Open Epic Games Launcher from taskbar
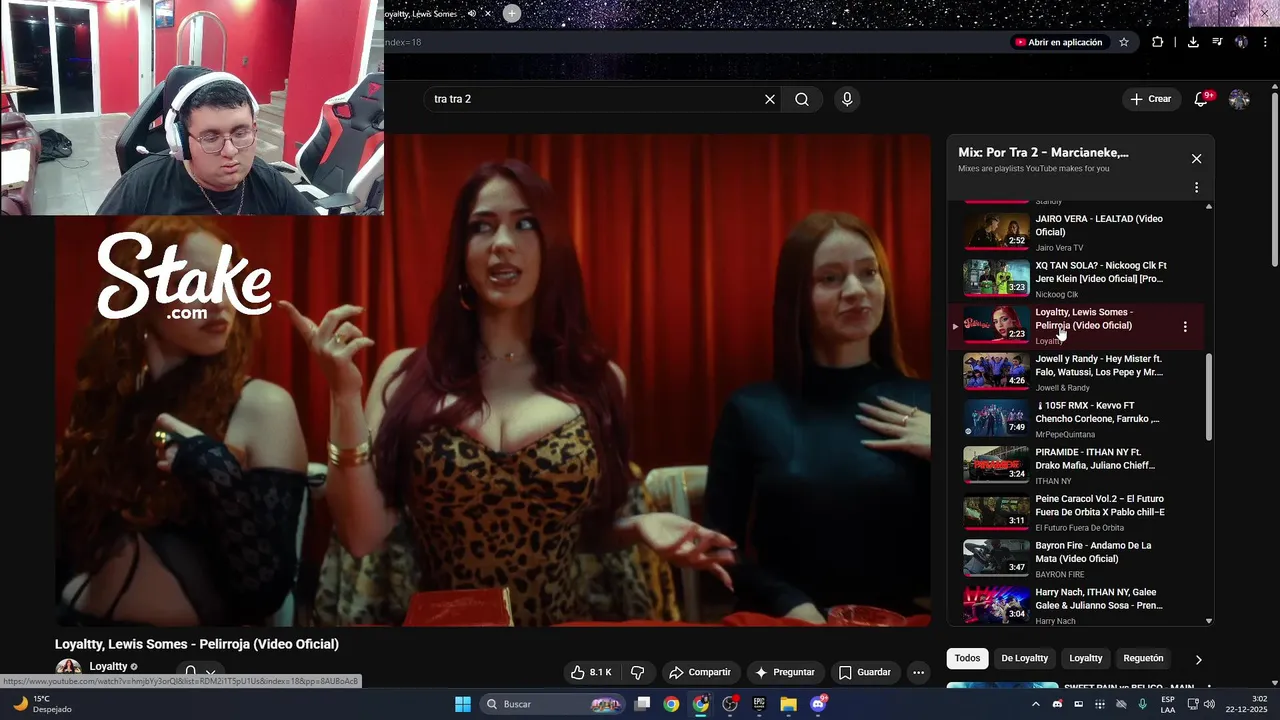The height and width of the screenshot is (720, 1280). point(759,704)
